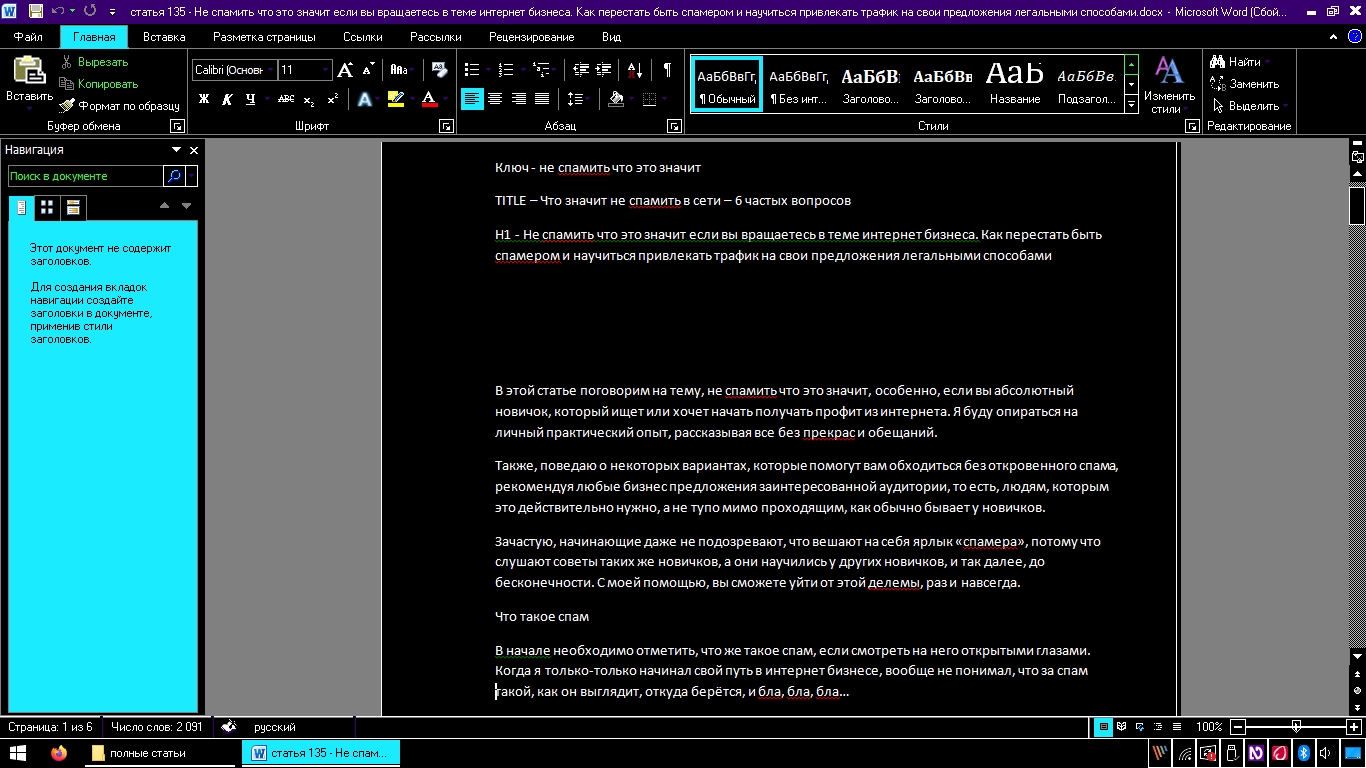Image resolution: width=1366 pixels, height=768 pixels.
Task: Apply Без интервала style
Action: click(x=799, y=84)
